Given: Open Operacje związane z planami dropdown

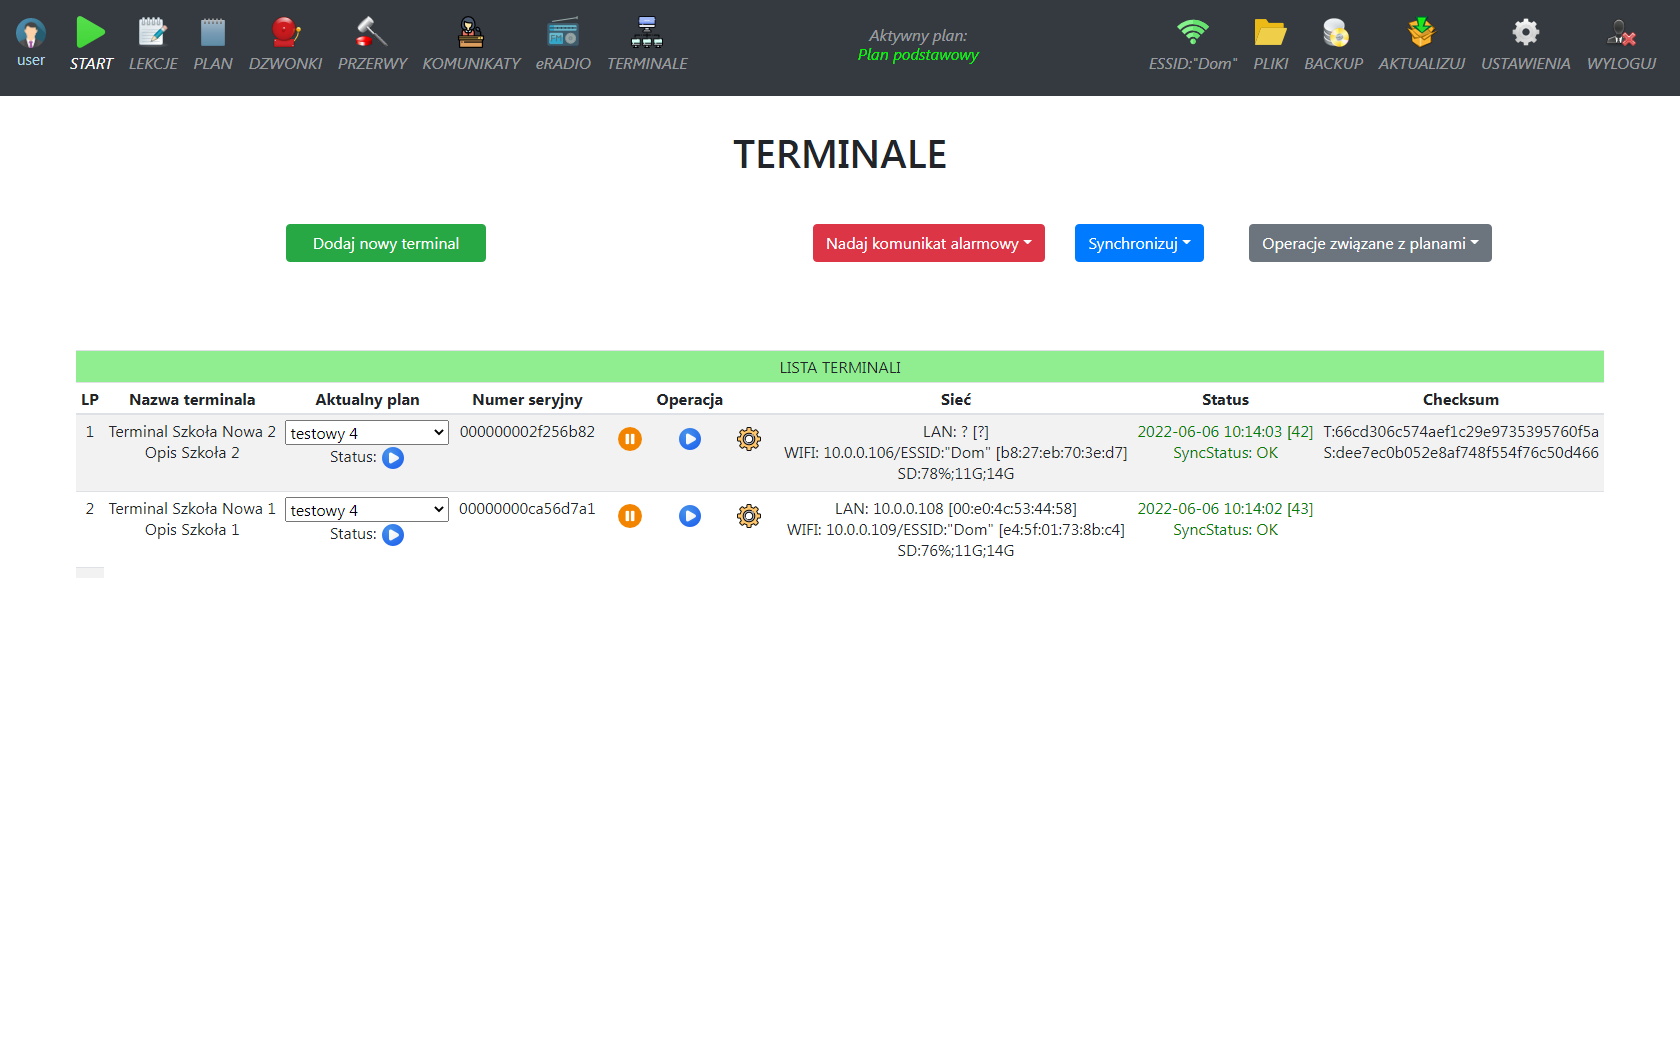Looking at the screenshot, I should coord(1370,243).
